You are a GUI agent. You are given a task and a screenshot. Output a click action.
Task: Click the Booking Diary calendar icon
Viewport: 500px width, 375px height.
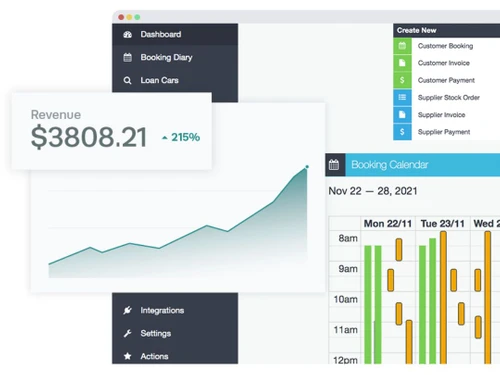pos(128,57)
